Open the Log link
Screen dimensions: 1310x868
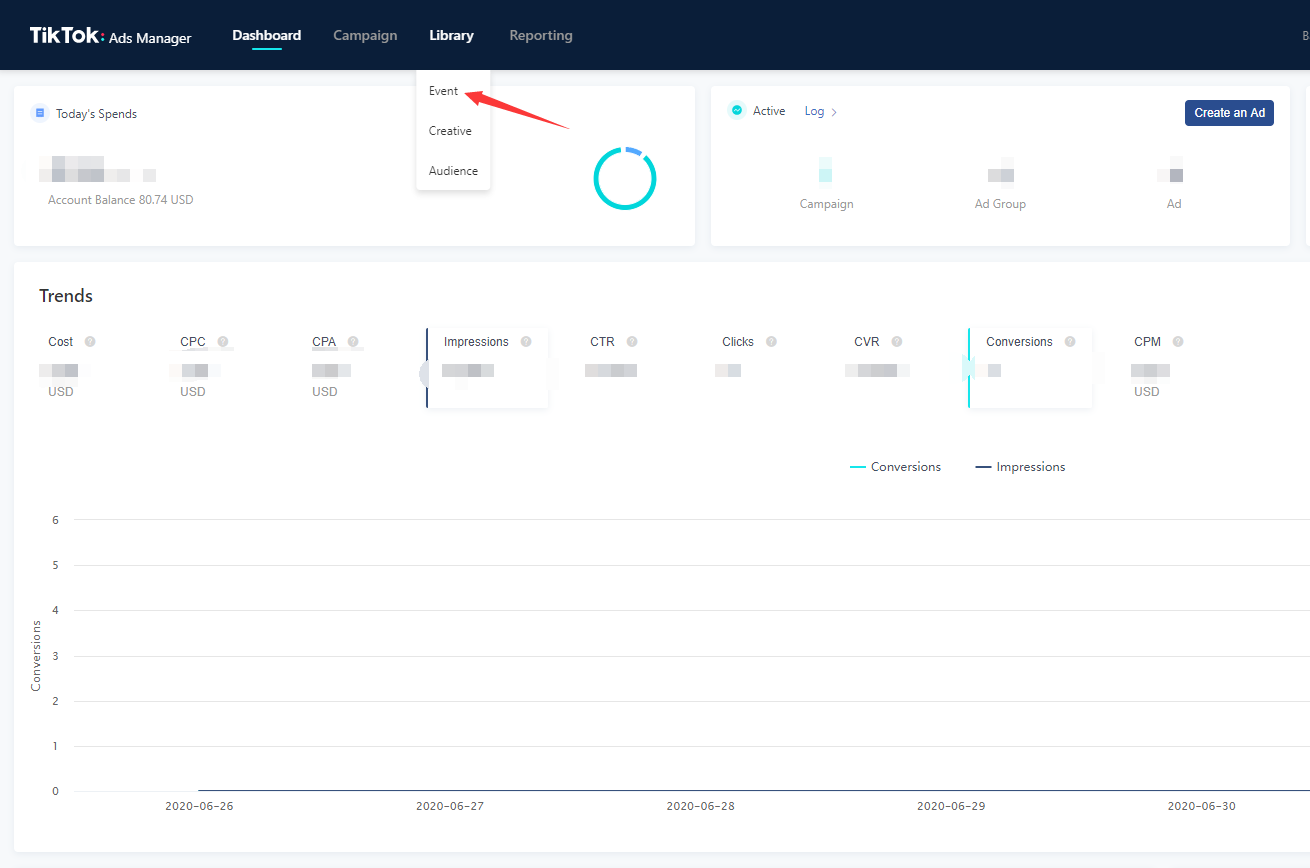click(x=814, y=111)
